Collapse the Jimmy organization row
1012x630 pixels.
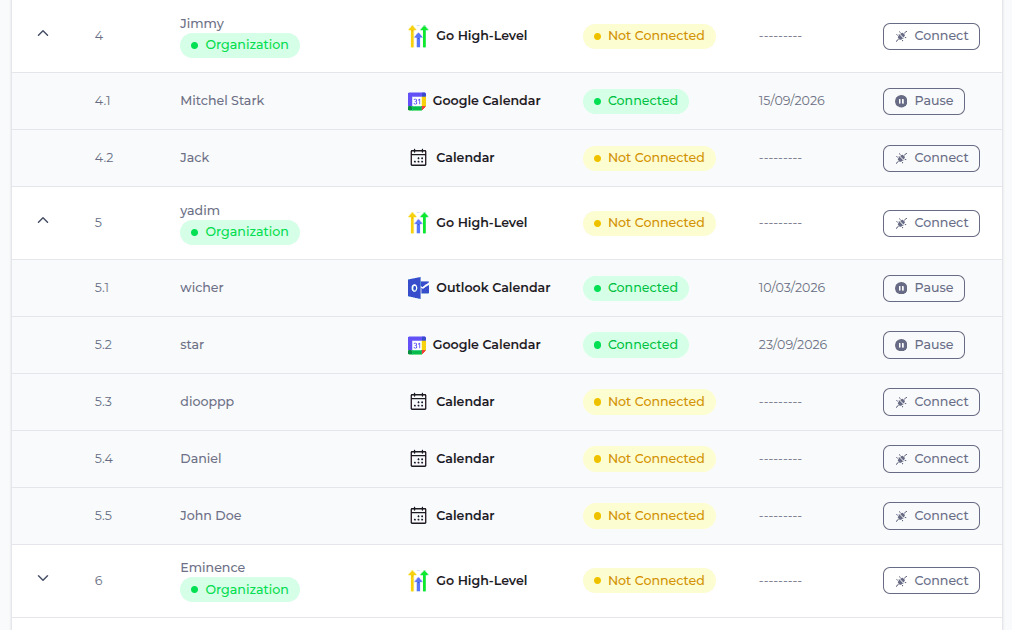(43, 33)
